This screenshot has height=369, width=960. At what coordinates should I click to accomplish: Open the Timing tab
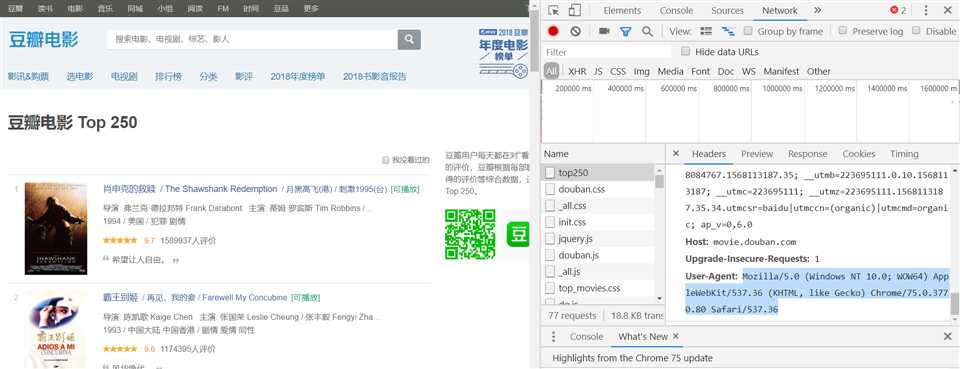tap(904, 154)
